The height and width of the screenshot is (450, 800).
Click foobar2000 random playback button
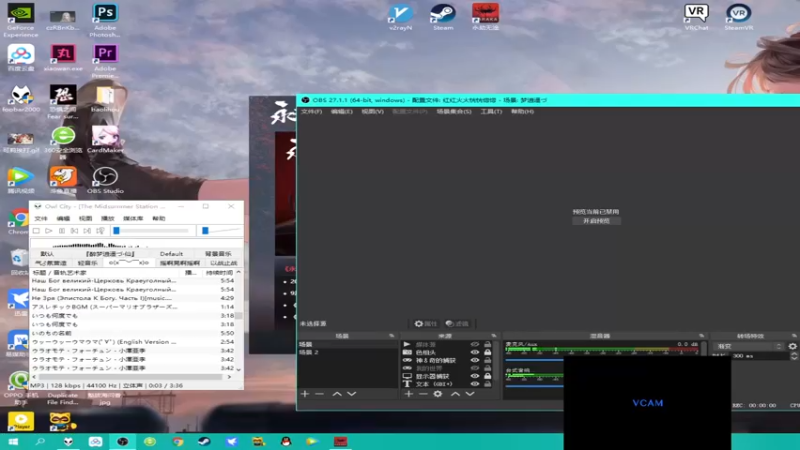coord(101,231)
